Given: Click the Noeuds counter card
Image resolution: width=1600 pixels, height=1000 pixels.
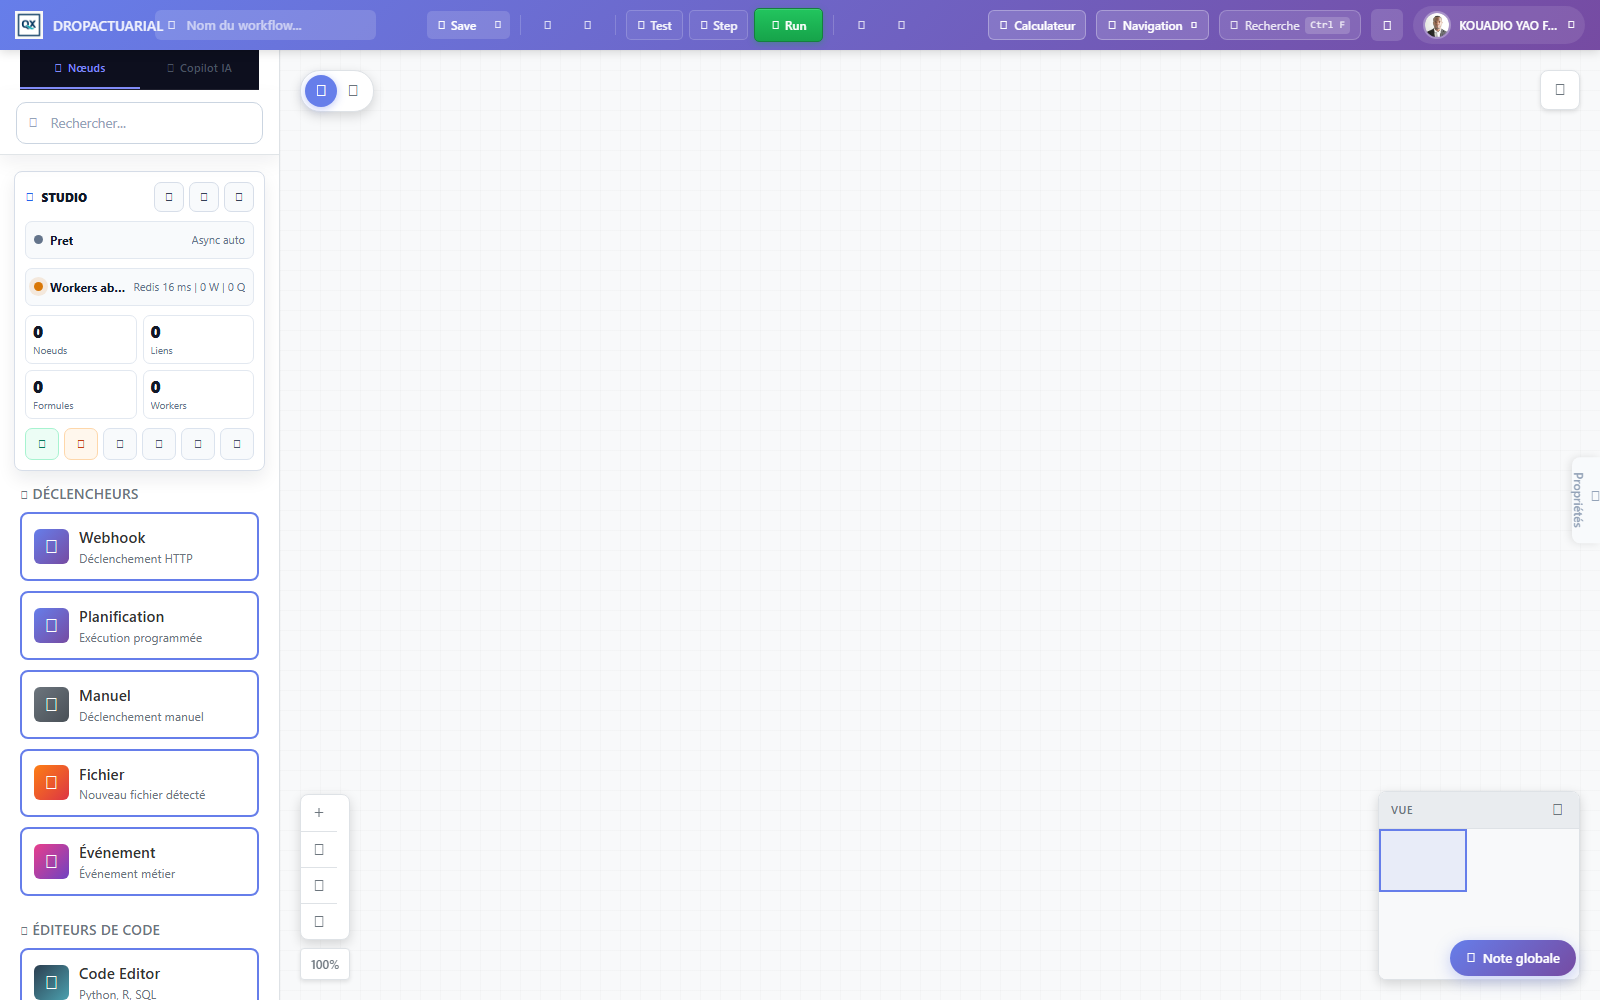Looking at the screenshot, I should point(80,339).
